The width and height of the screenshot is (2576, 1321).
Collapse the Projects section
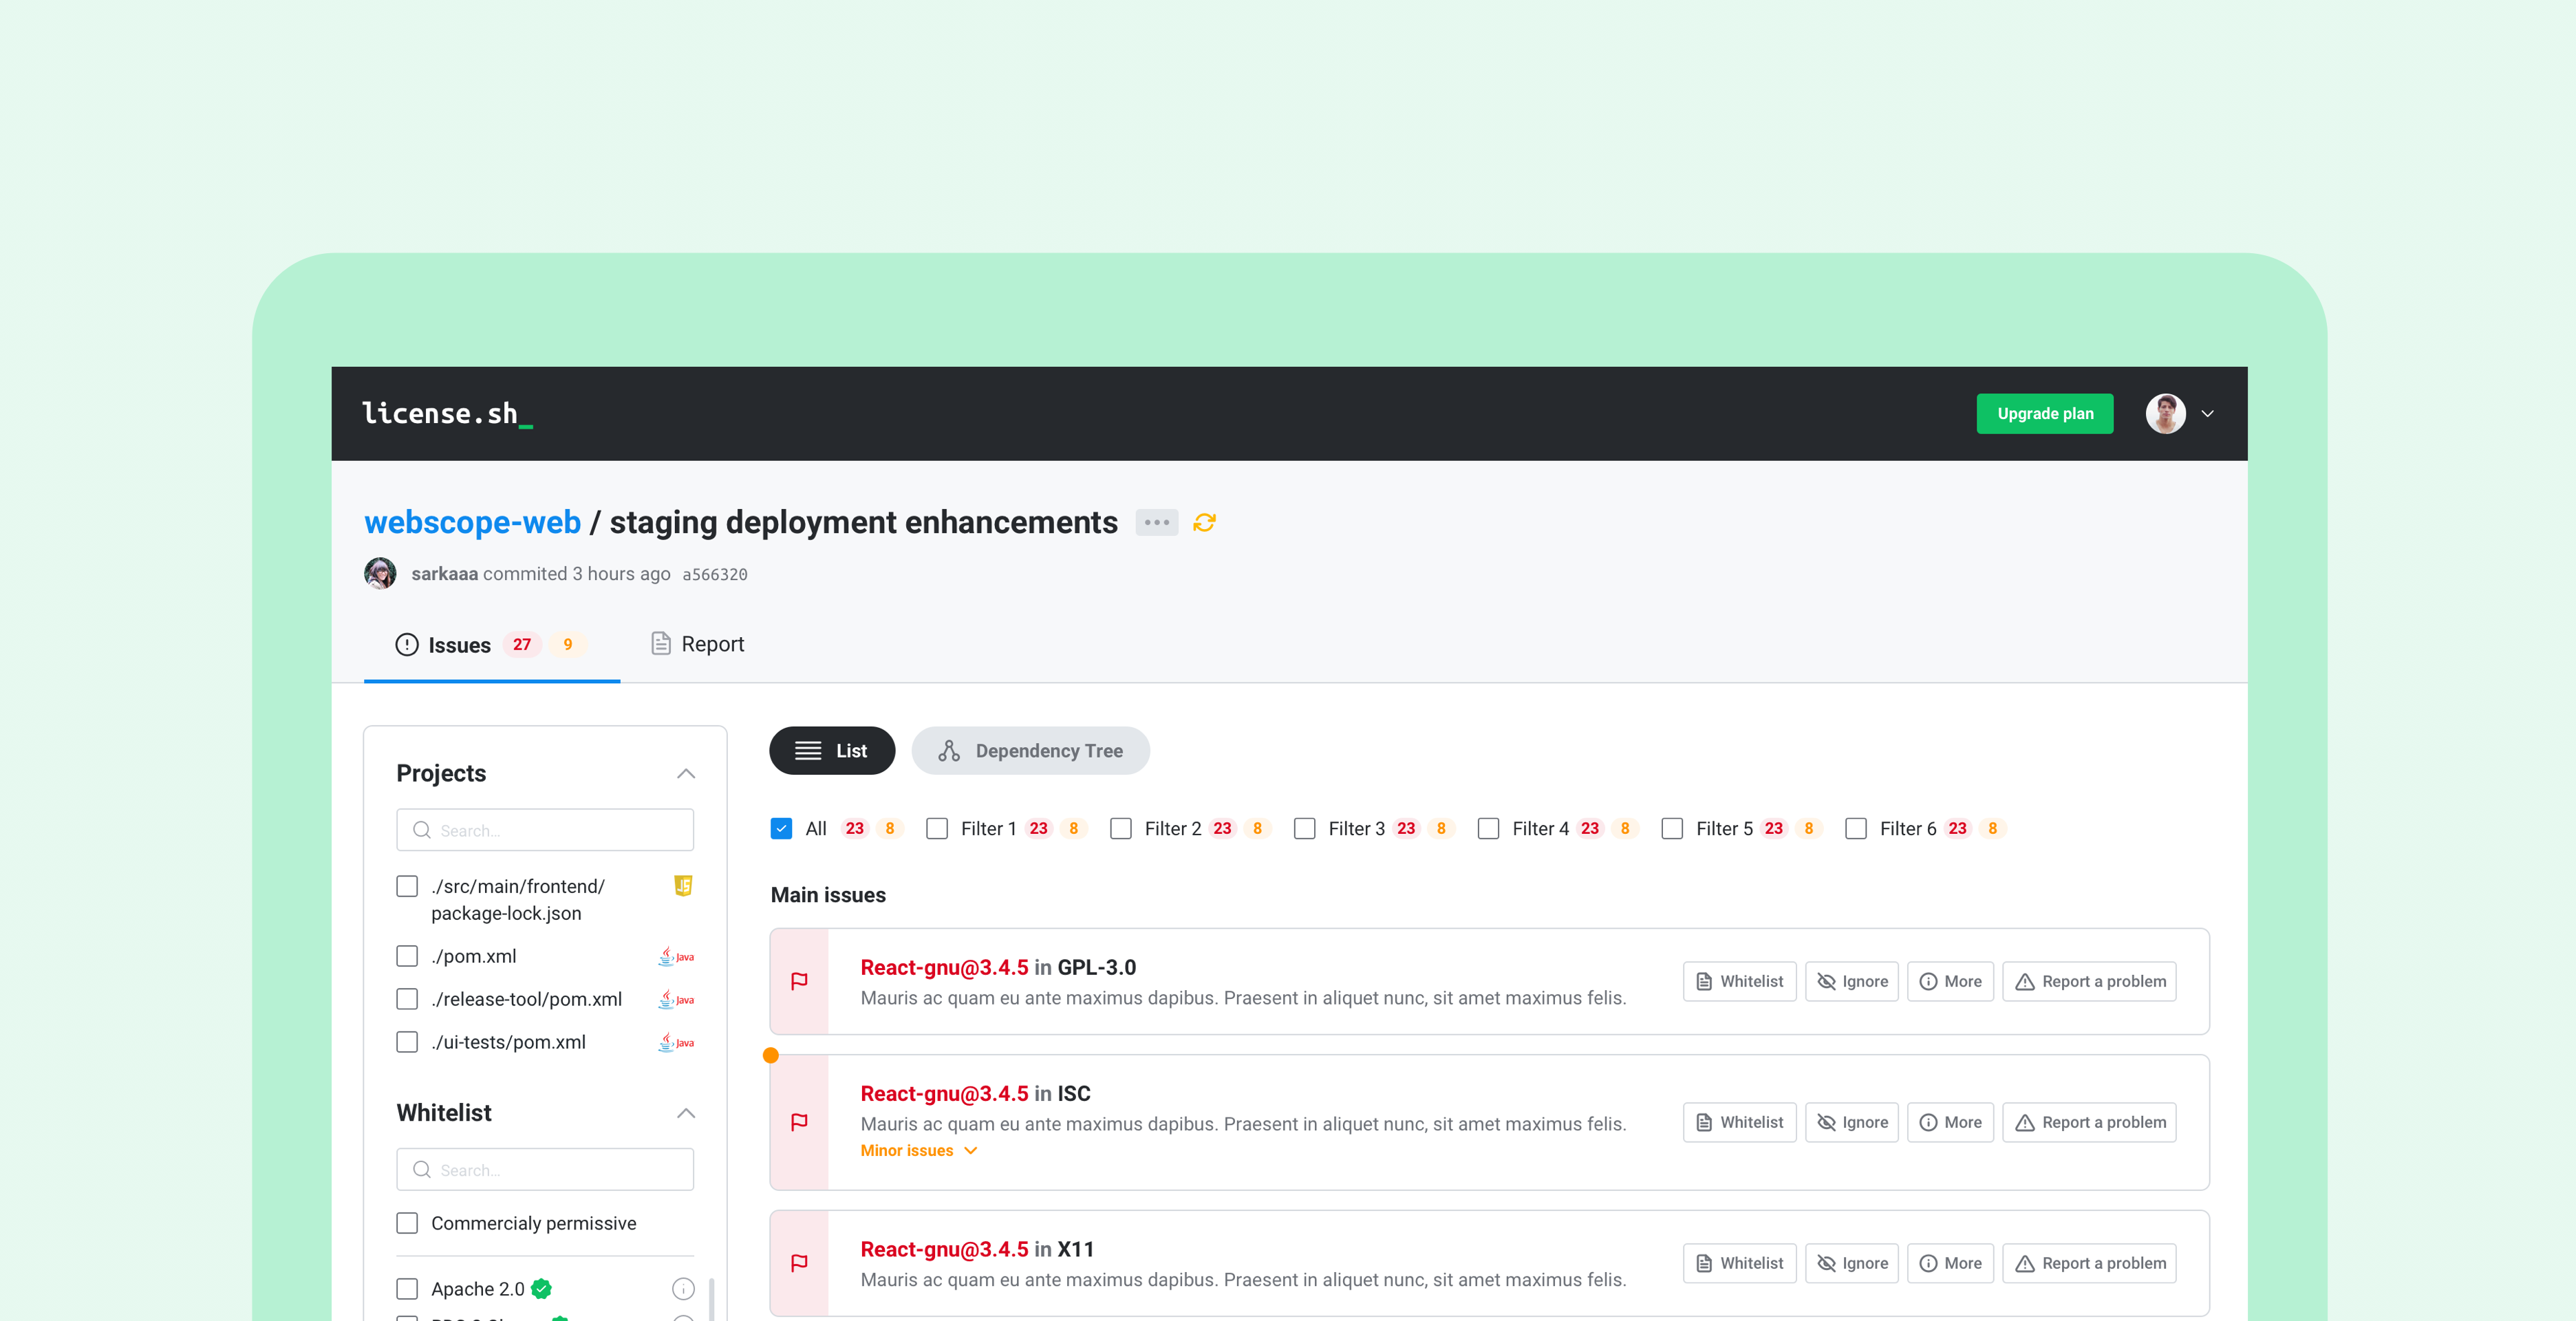pyautogui.click(x=686, y=774)
